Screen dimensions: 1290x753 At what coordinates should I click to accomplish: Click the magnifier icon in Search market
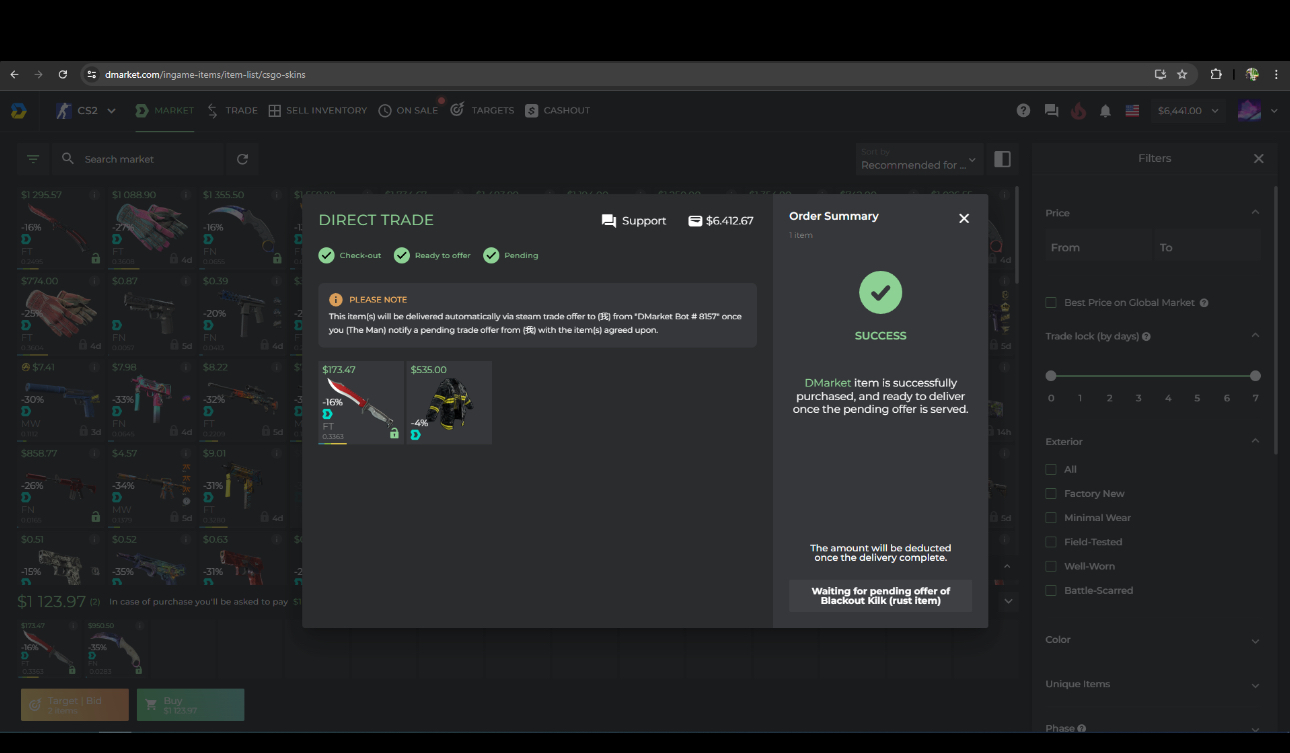click(68, 159)
